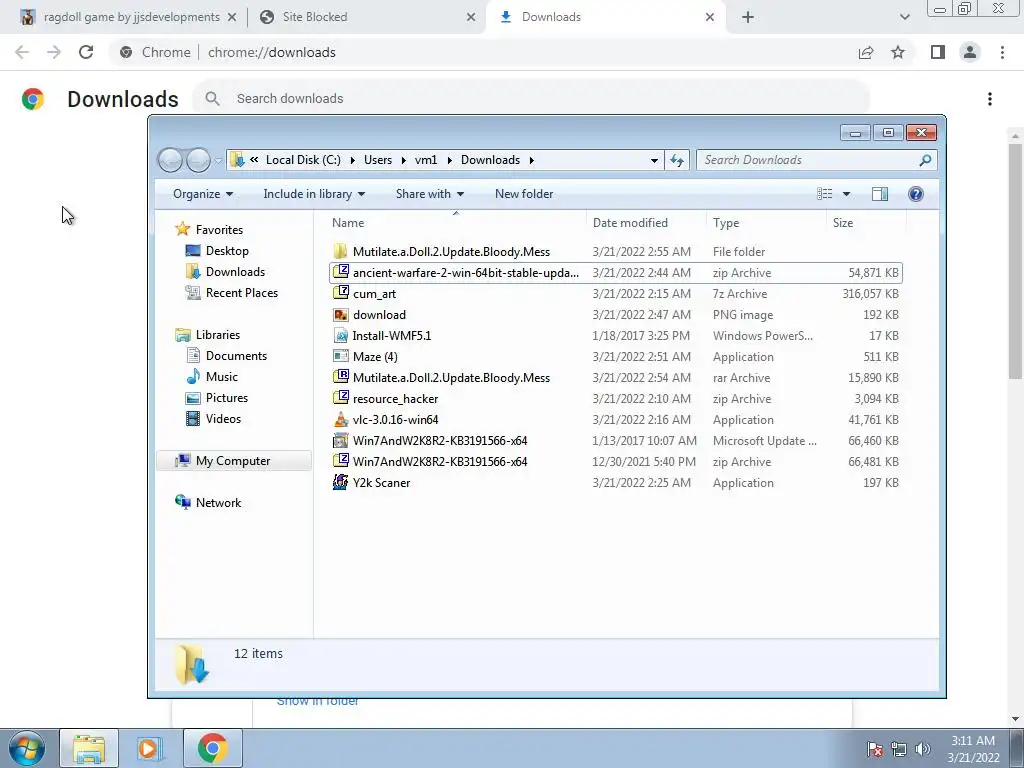Open Chrome profile avatar
The image size is (1024, 768).
[x=970, y=52]
